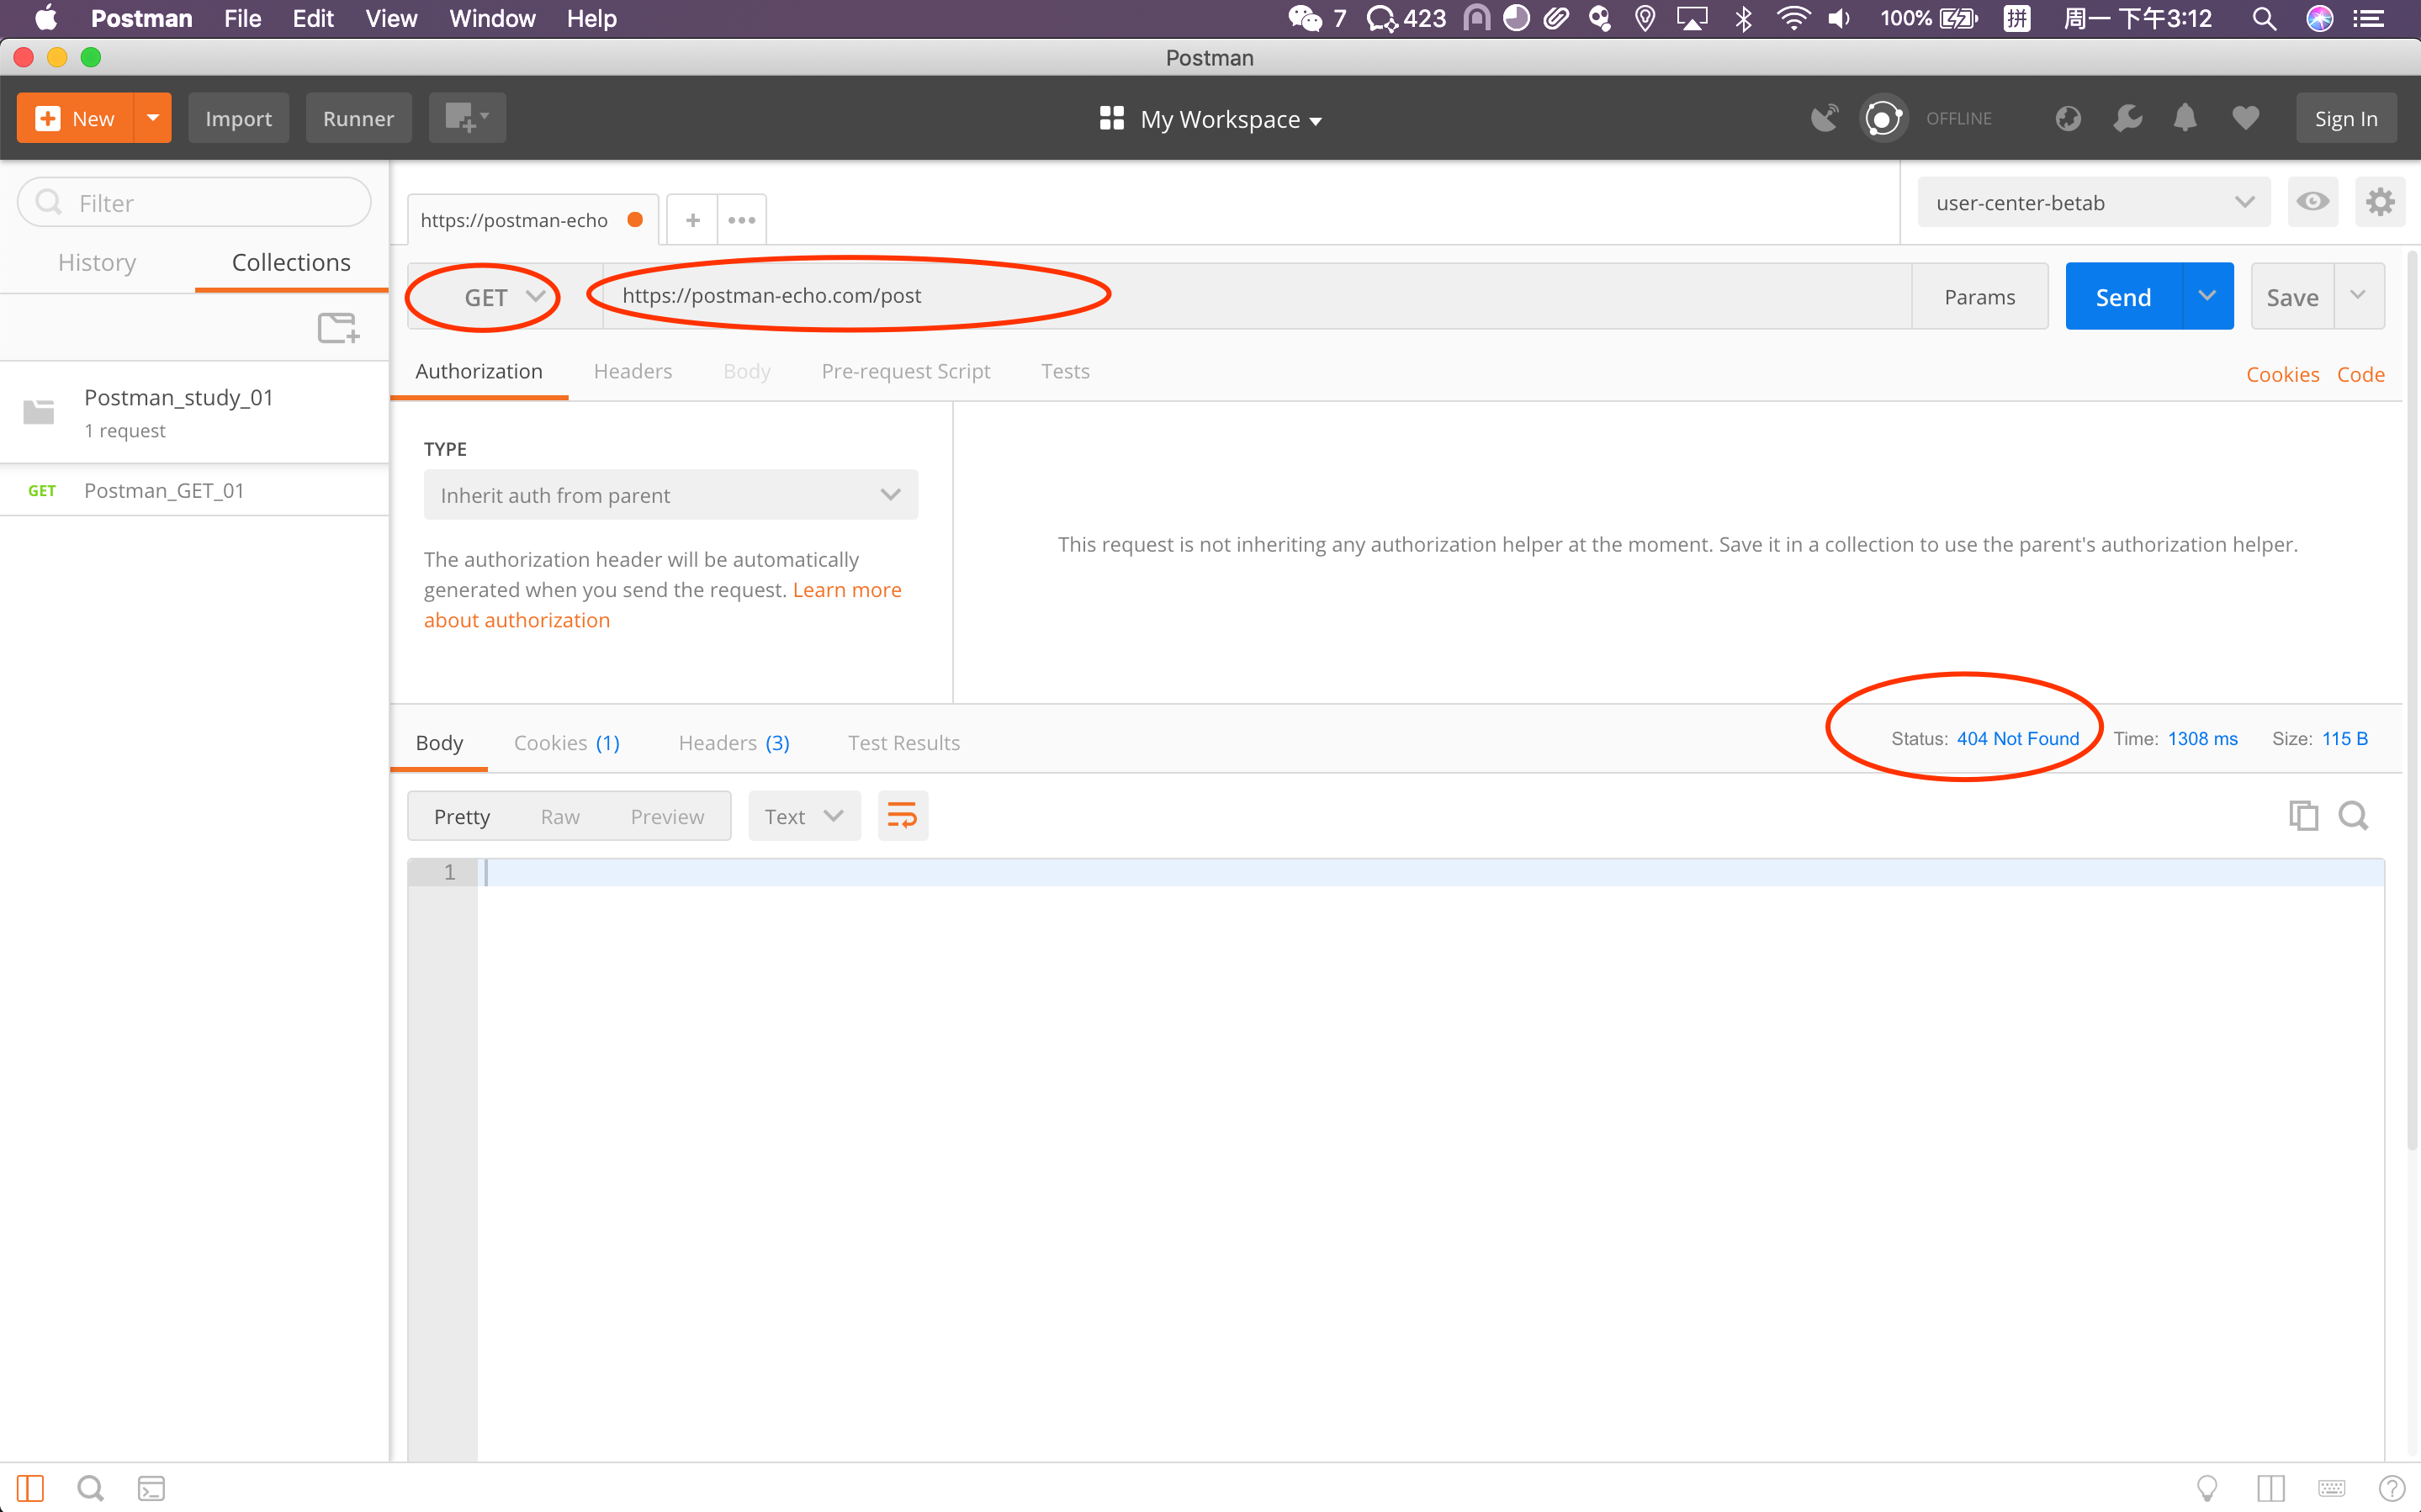Copy response body to clipboard icon

click(2303, 816)
